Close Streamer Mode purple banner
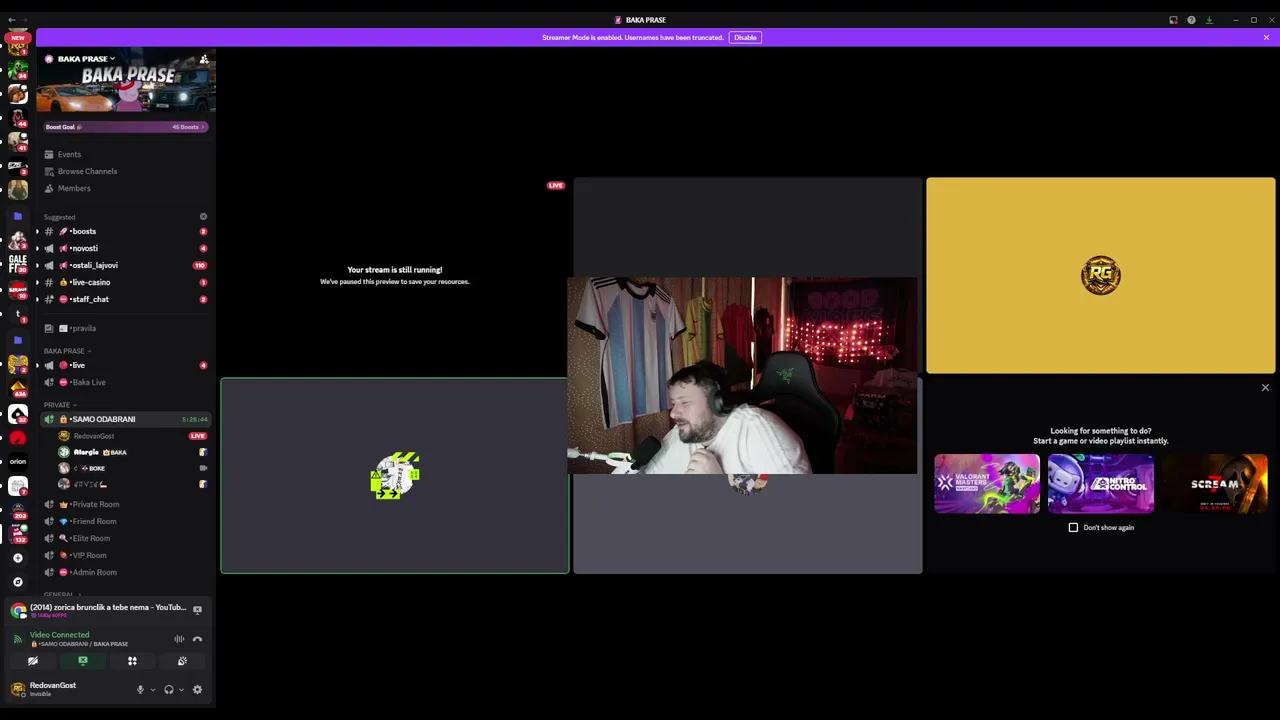Screen dimensions: 1280x720 pos(1266,37)
